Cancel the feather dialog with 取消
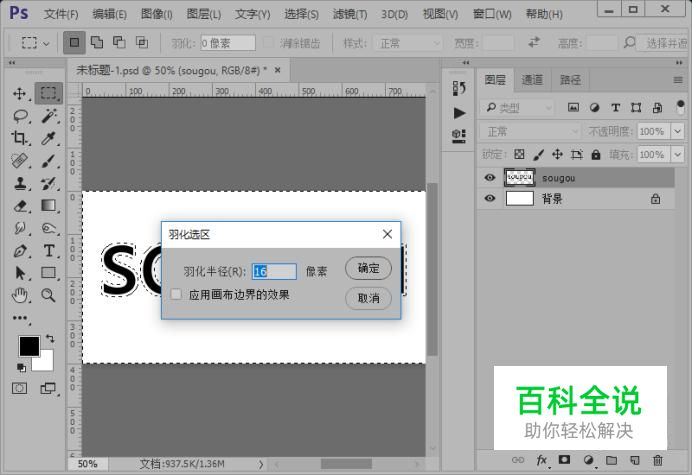Image resolution: width=692 pixels, height=475 pixels. point(369,298)
